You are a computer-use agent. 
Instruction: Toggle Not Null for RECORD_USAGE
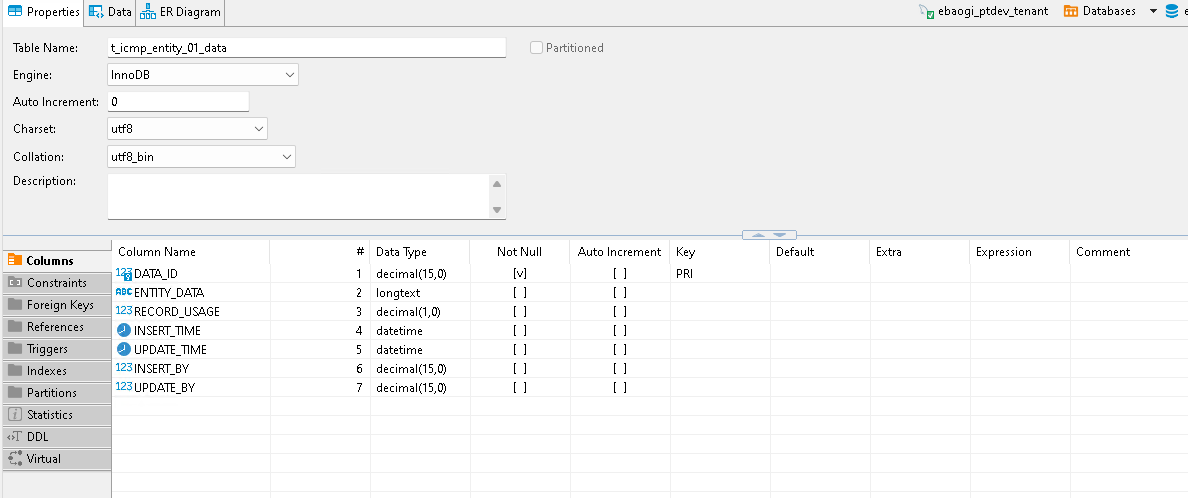click(x=520, y=312)
